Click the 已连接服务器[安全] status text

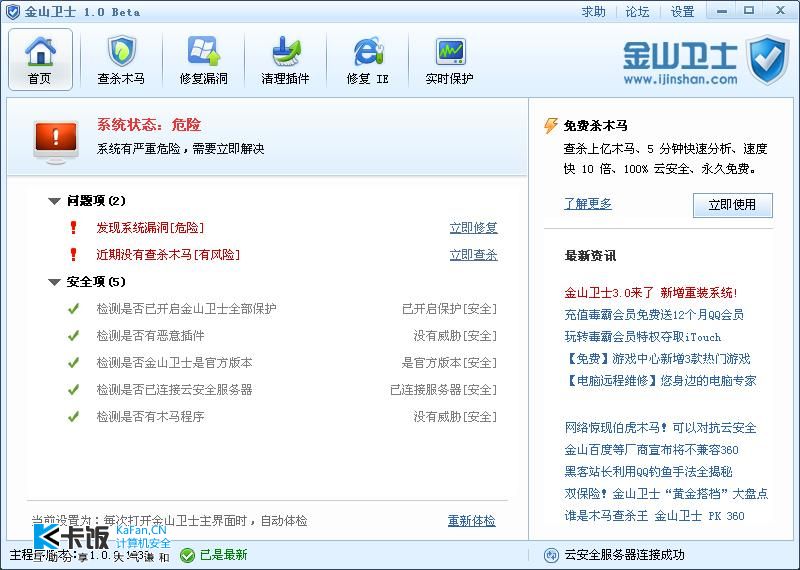click(x=443, y=389)
